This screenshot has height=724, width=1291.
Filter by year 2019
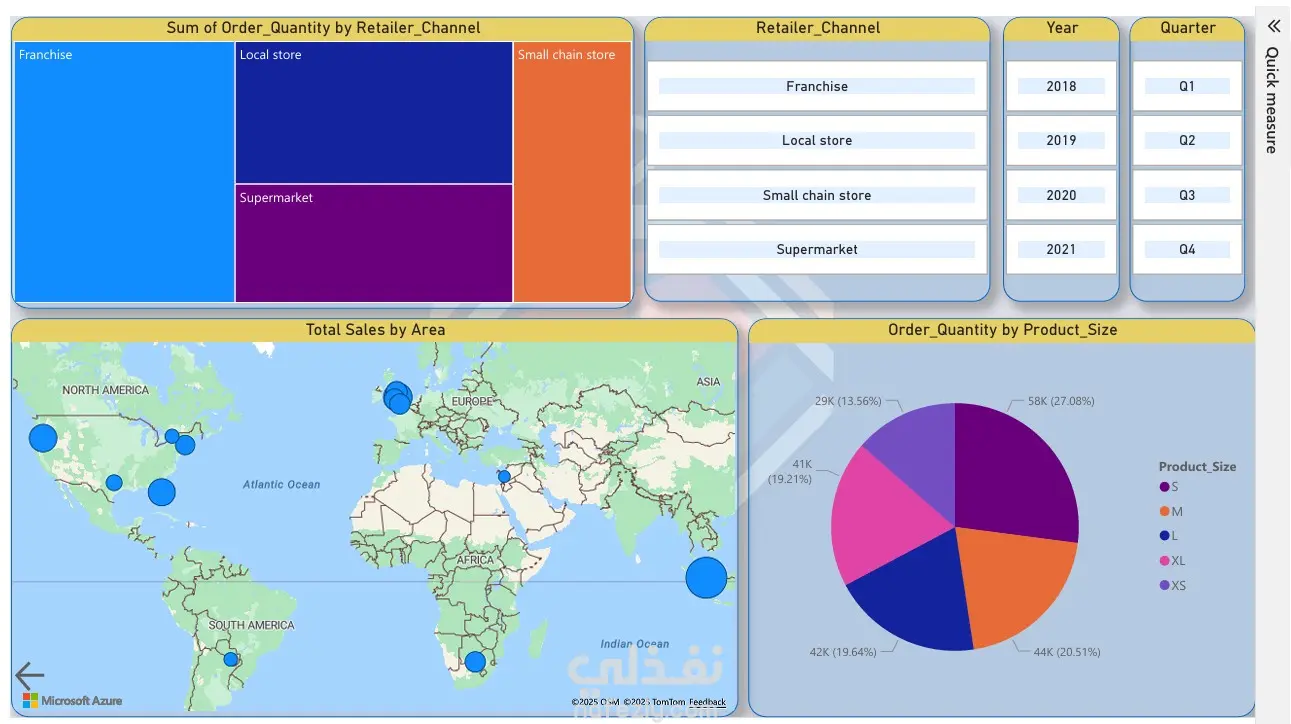pos(1061,140)
